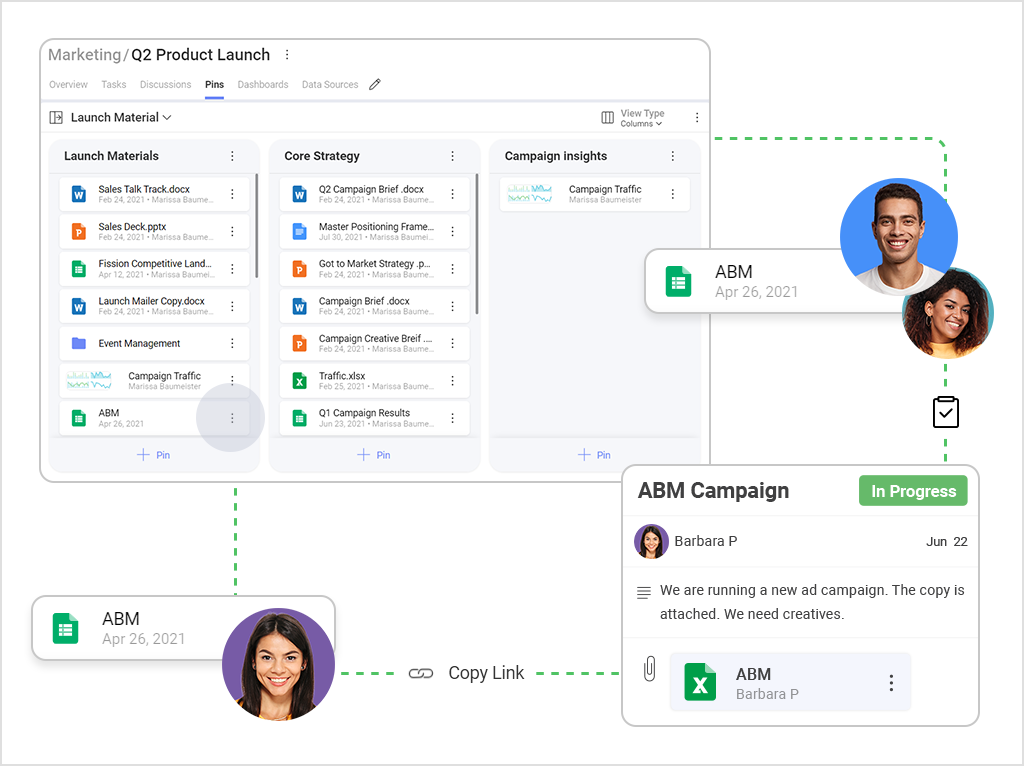The height and width of the screenshot is (766, 1024).
Task: Click the Word icon on Sales Talk Track.docx
Action: (x=78, y=193)
